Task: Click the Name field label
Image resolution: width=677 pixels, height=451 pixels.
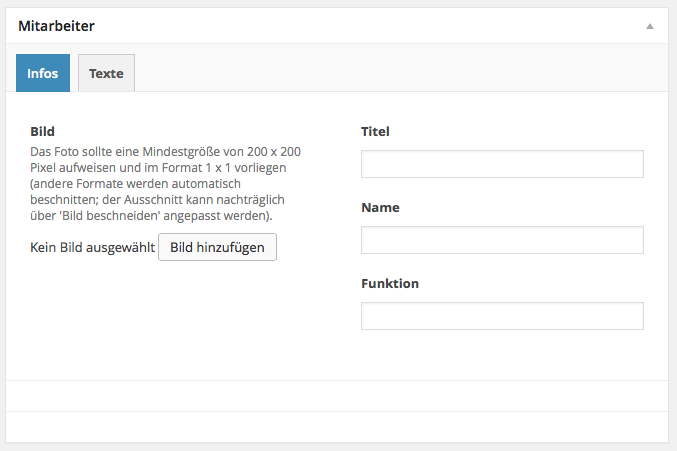Action: pos(380,207)
